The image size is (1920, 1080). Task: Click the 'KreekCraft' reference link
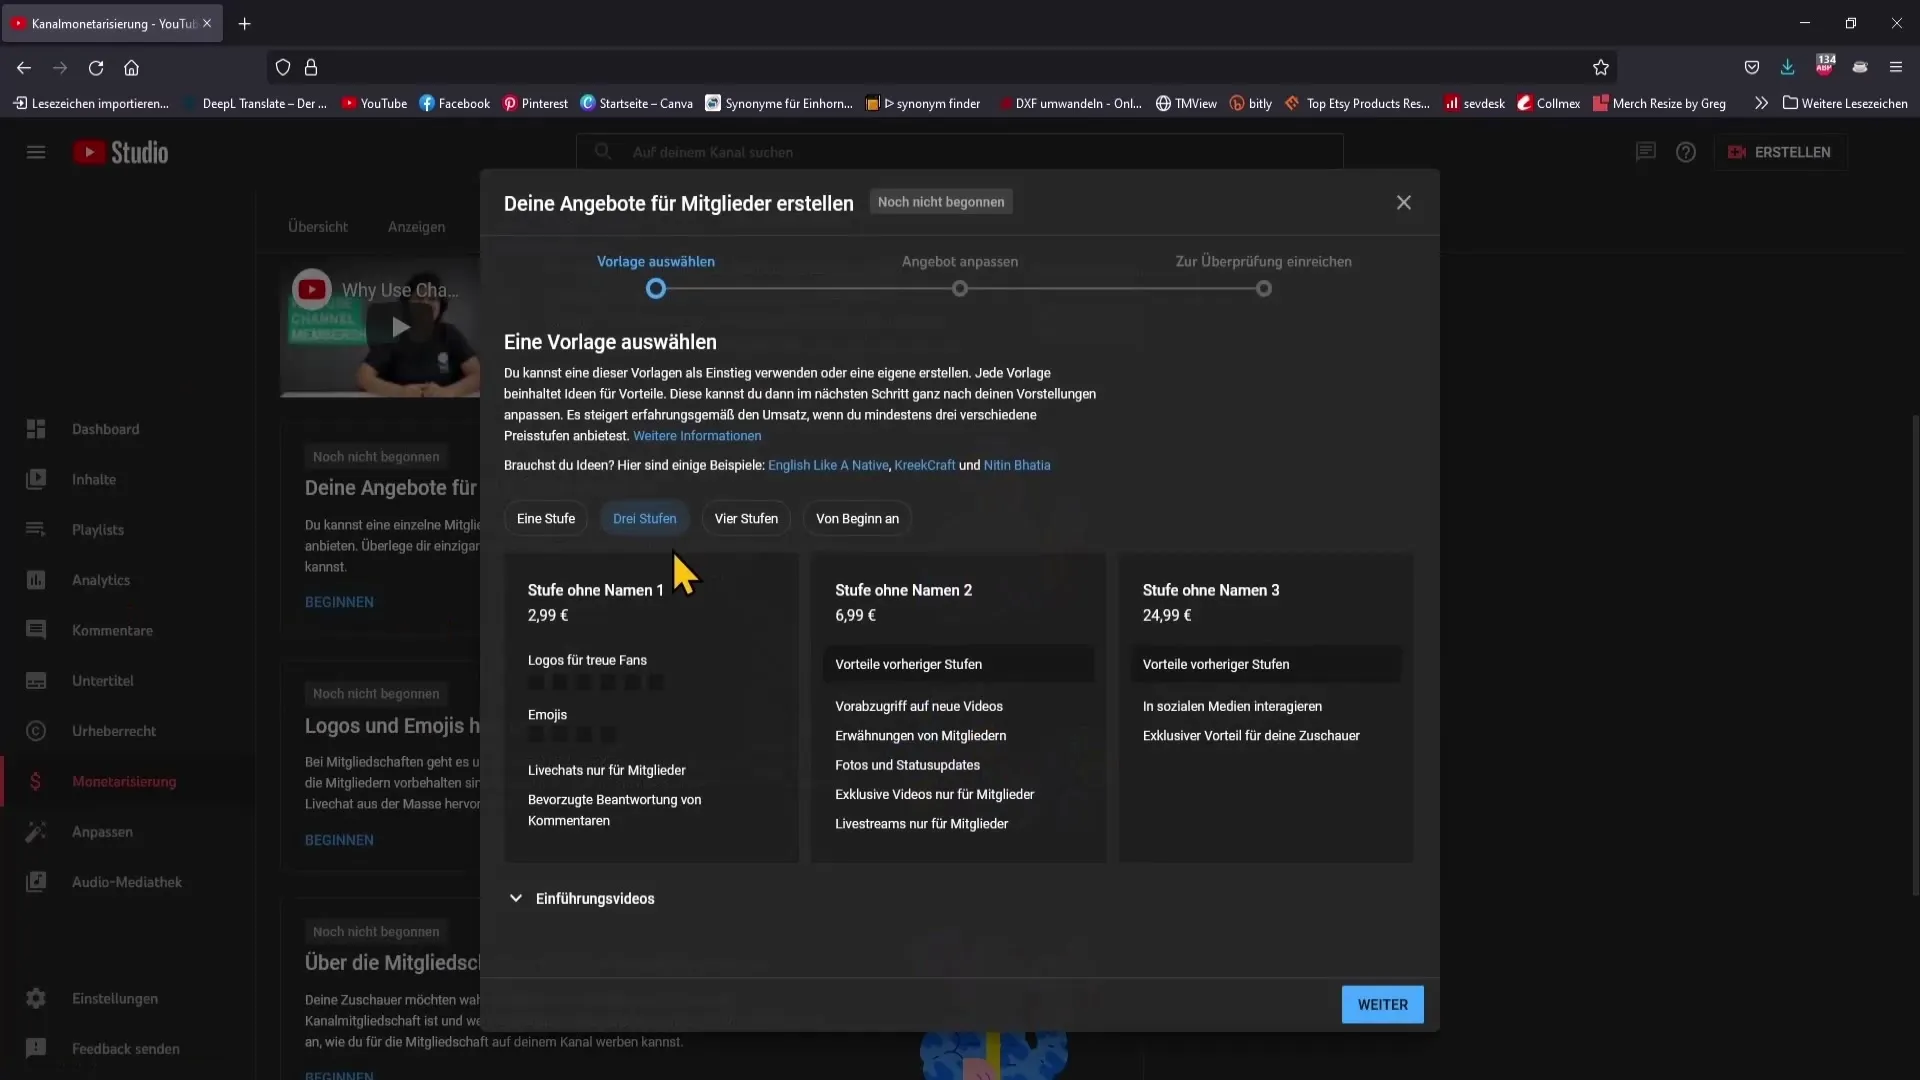tap(923, 464)
